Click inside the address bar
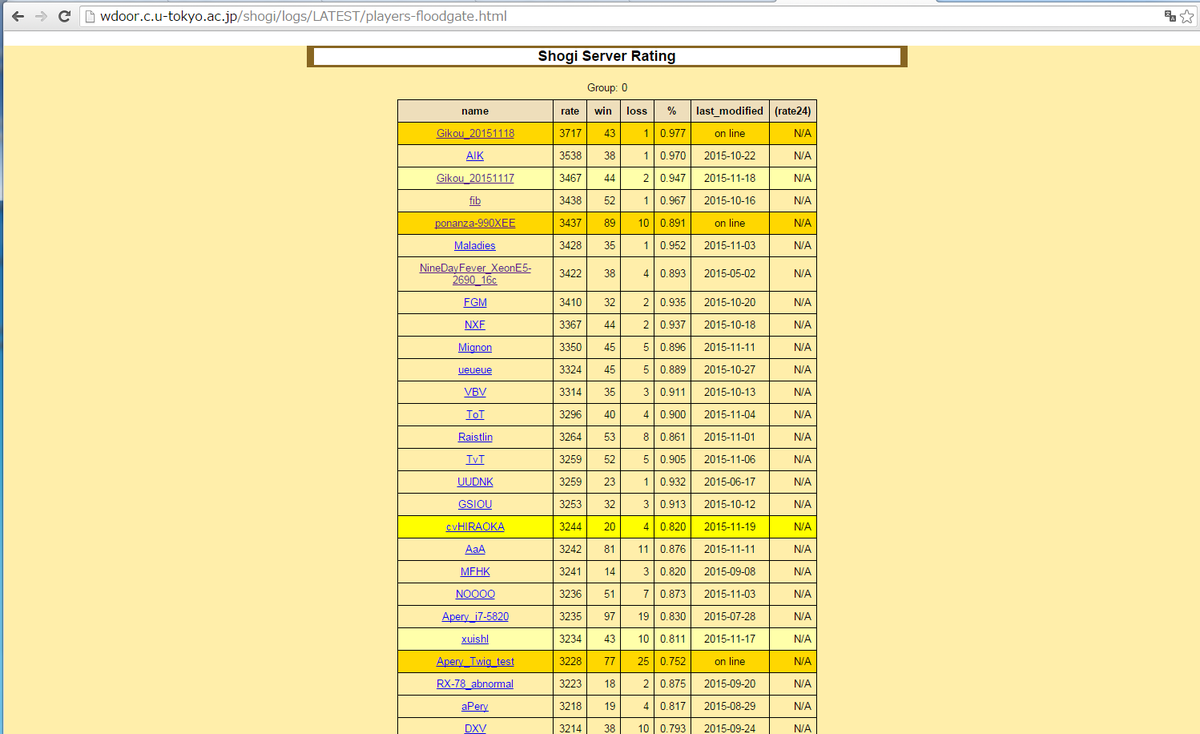This screenshot has height=734, width=1200. [400, 16]
